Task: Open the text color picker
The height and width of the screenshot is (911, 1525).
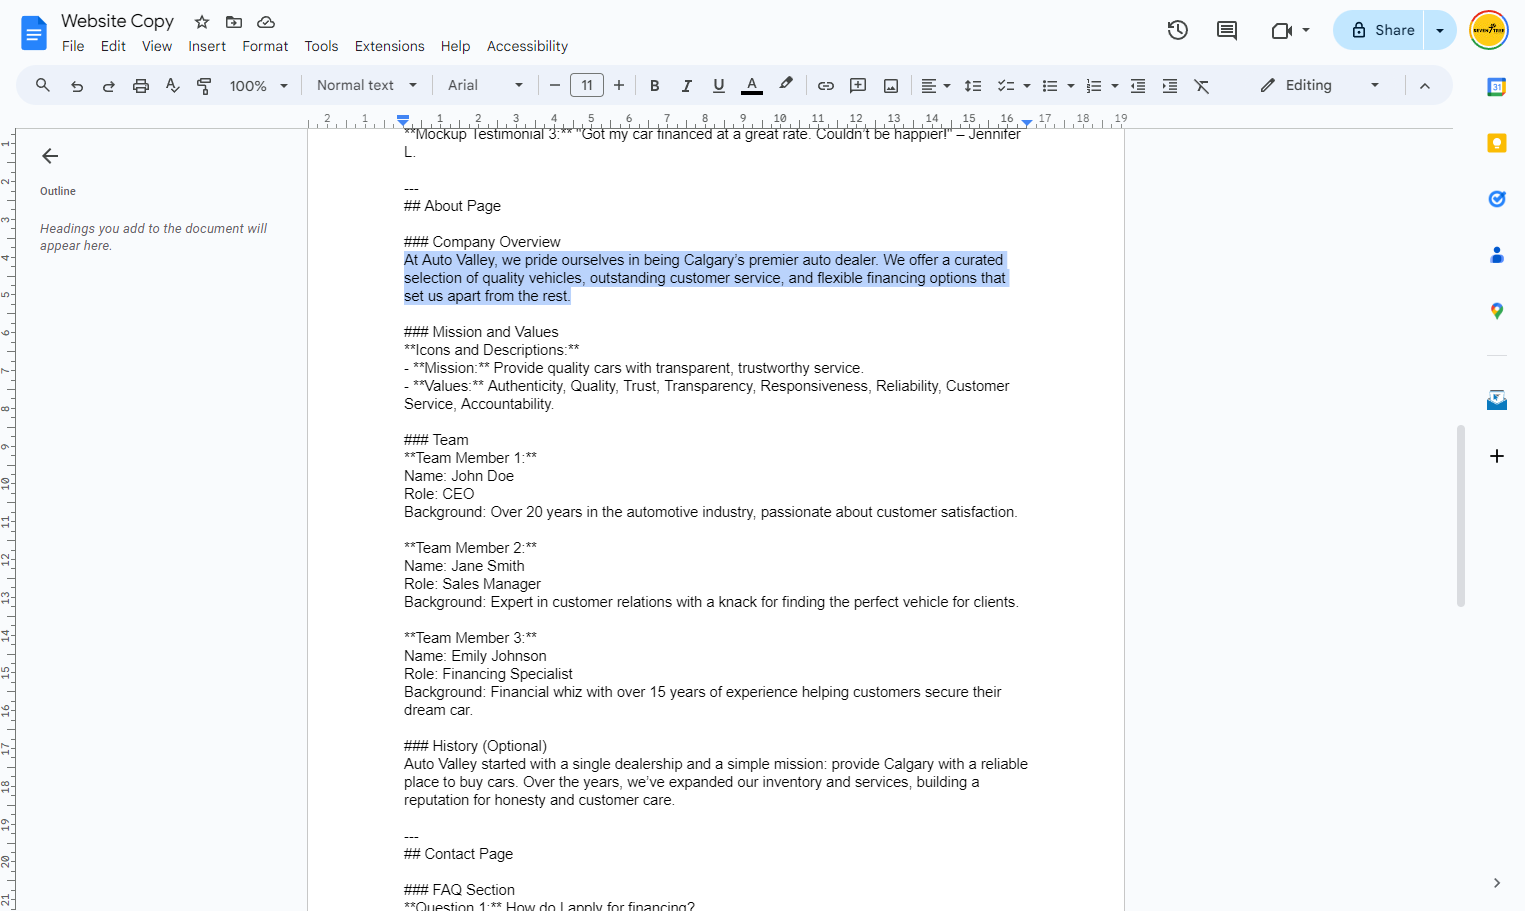Action: click(752, 86)
